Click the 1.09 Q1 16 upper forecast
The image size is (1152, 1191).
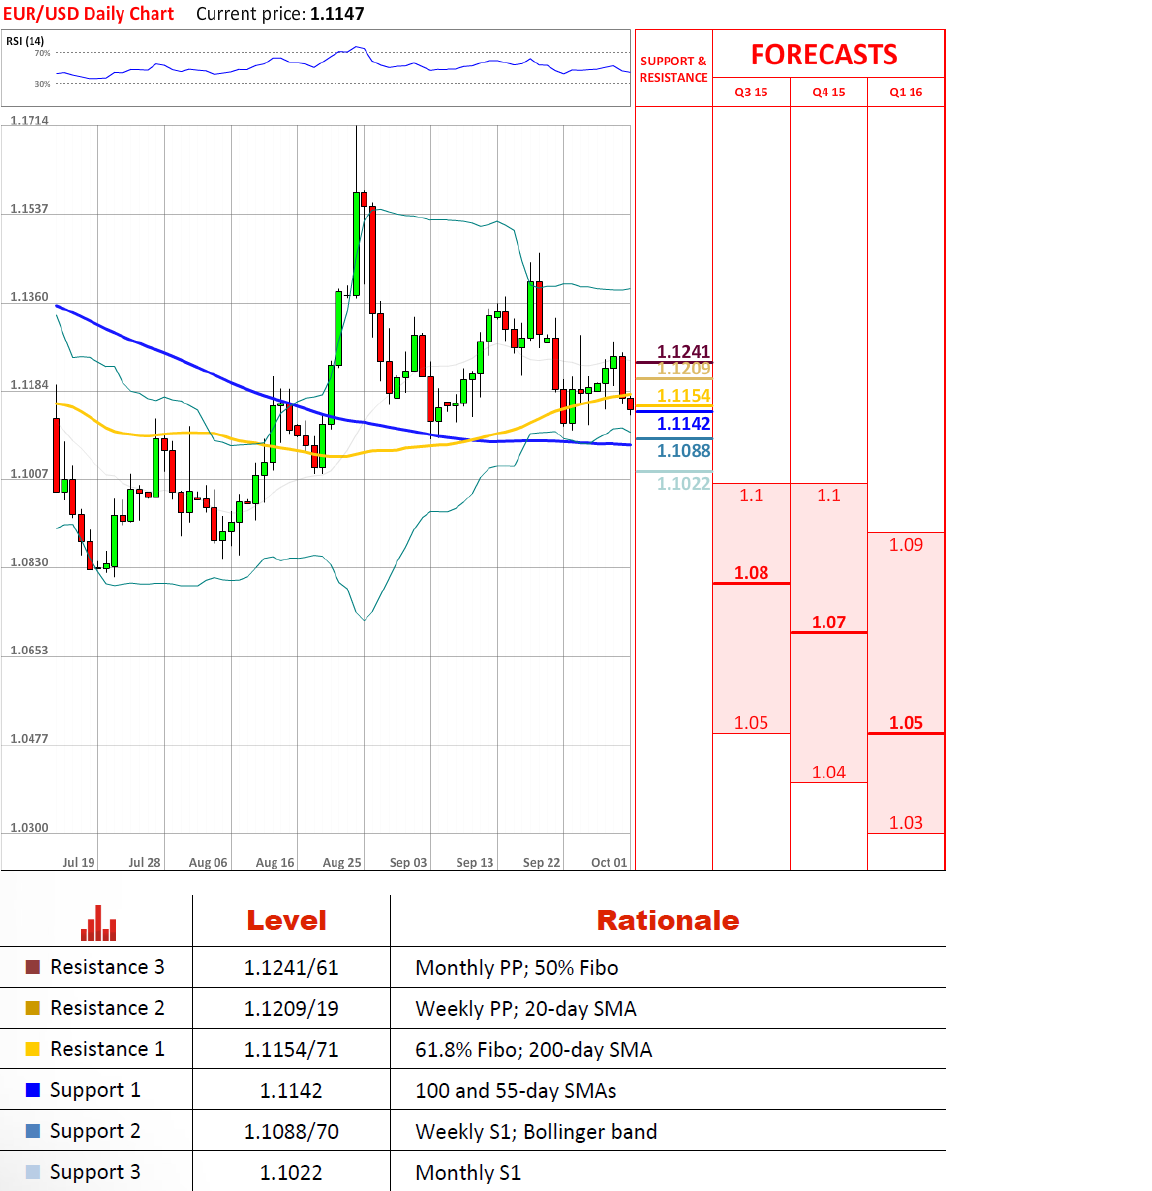pos(906,545)
